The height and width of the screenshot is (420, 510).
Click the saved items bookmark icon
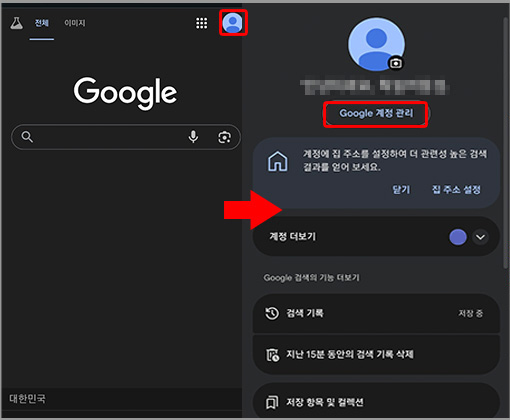(x=272, y=402)
